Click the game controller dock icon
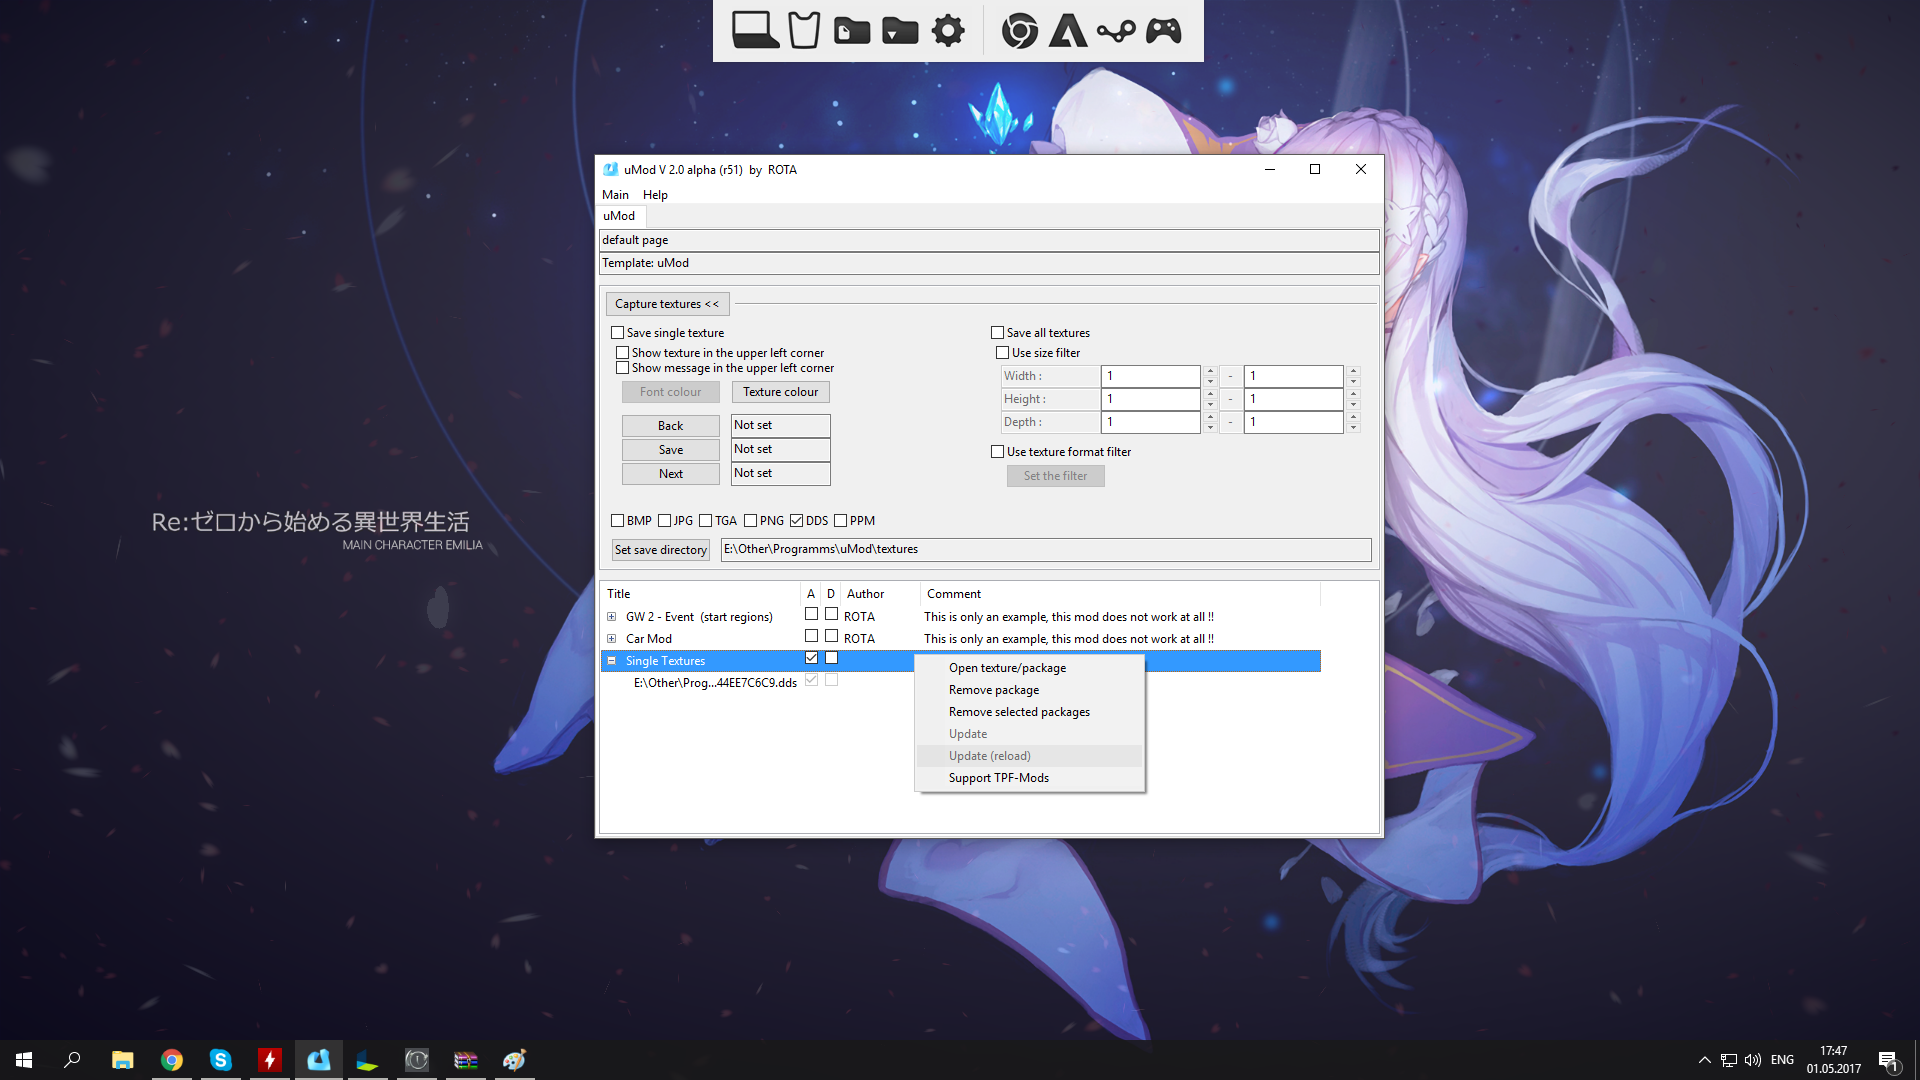1920x1080 pixels. (x=1163, y=30)
